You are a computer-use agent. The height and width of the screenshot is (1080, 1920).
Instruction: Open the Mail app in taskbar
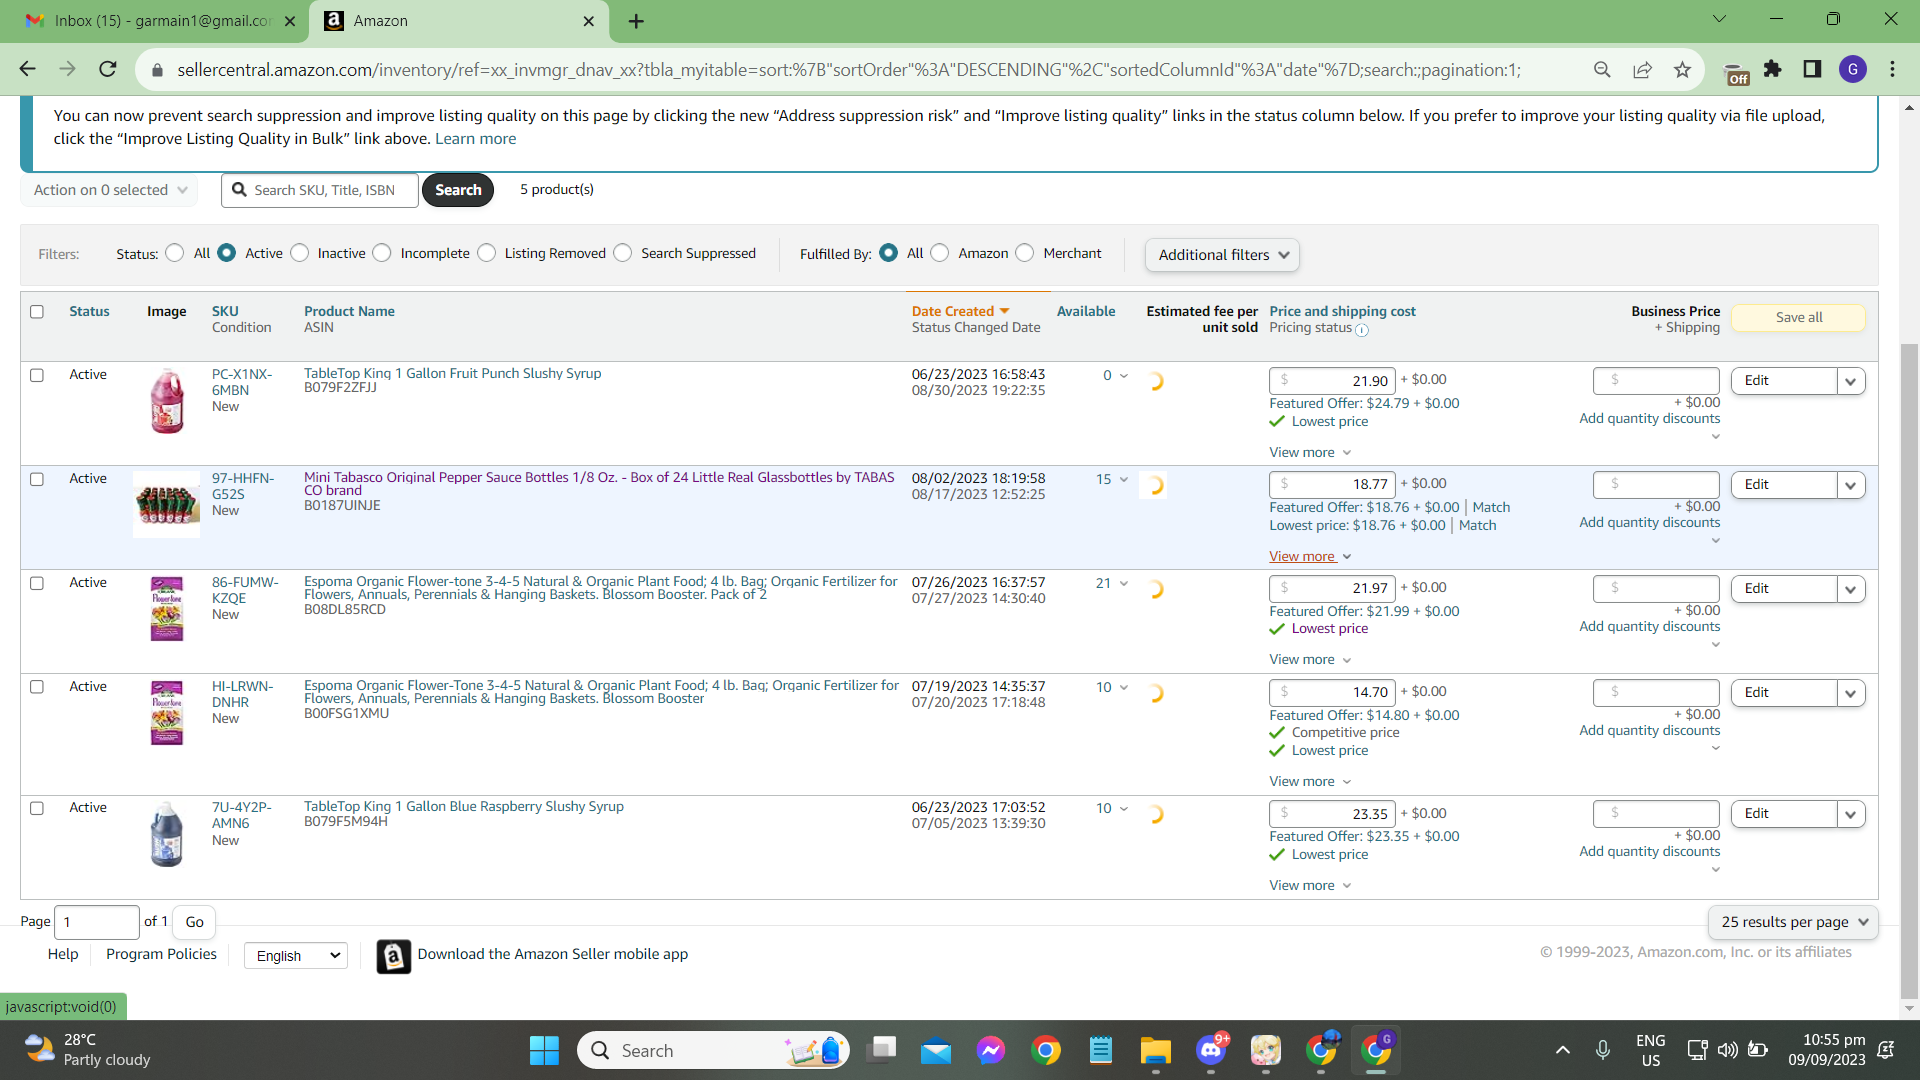click(936, 1050)
